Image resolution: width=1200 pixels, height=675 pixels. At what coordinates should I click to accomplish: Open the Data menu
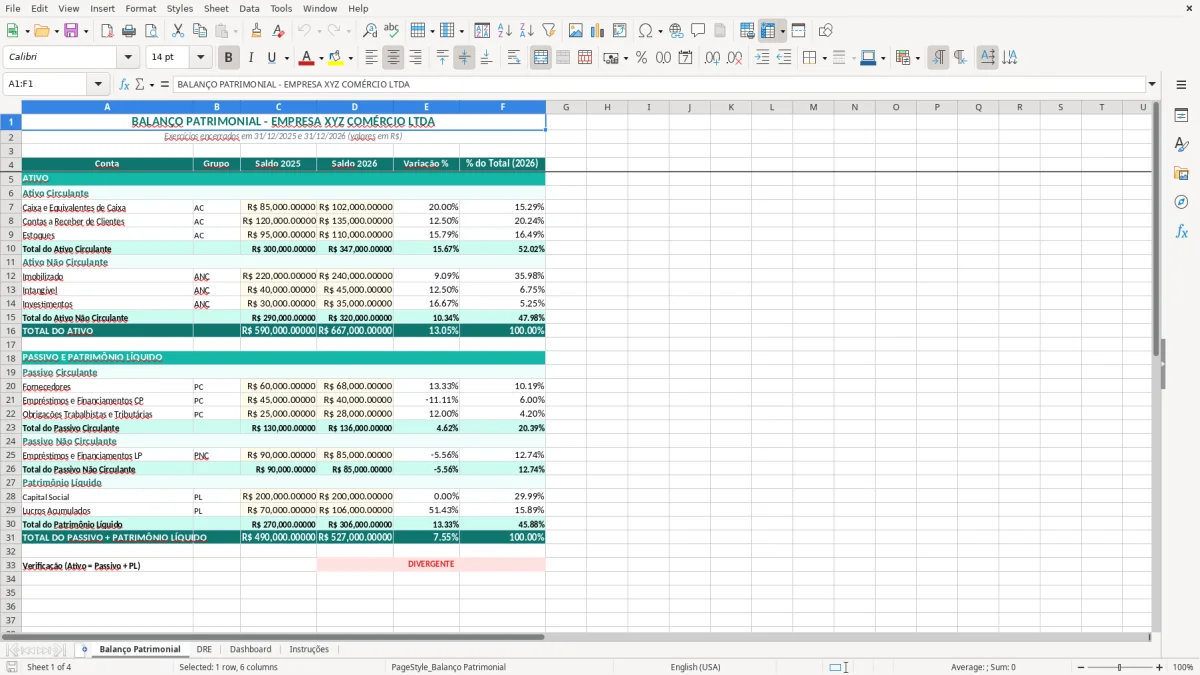click(249, 8)
